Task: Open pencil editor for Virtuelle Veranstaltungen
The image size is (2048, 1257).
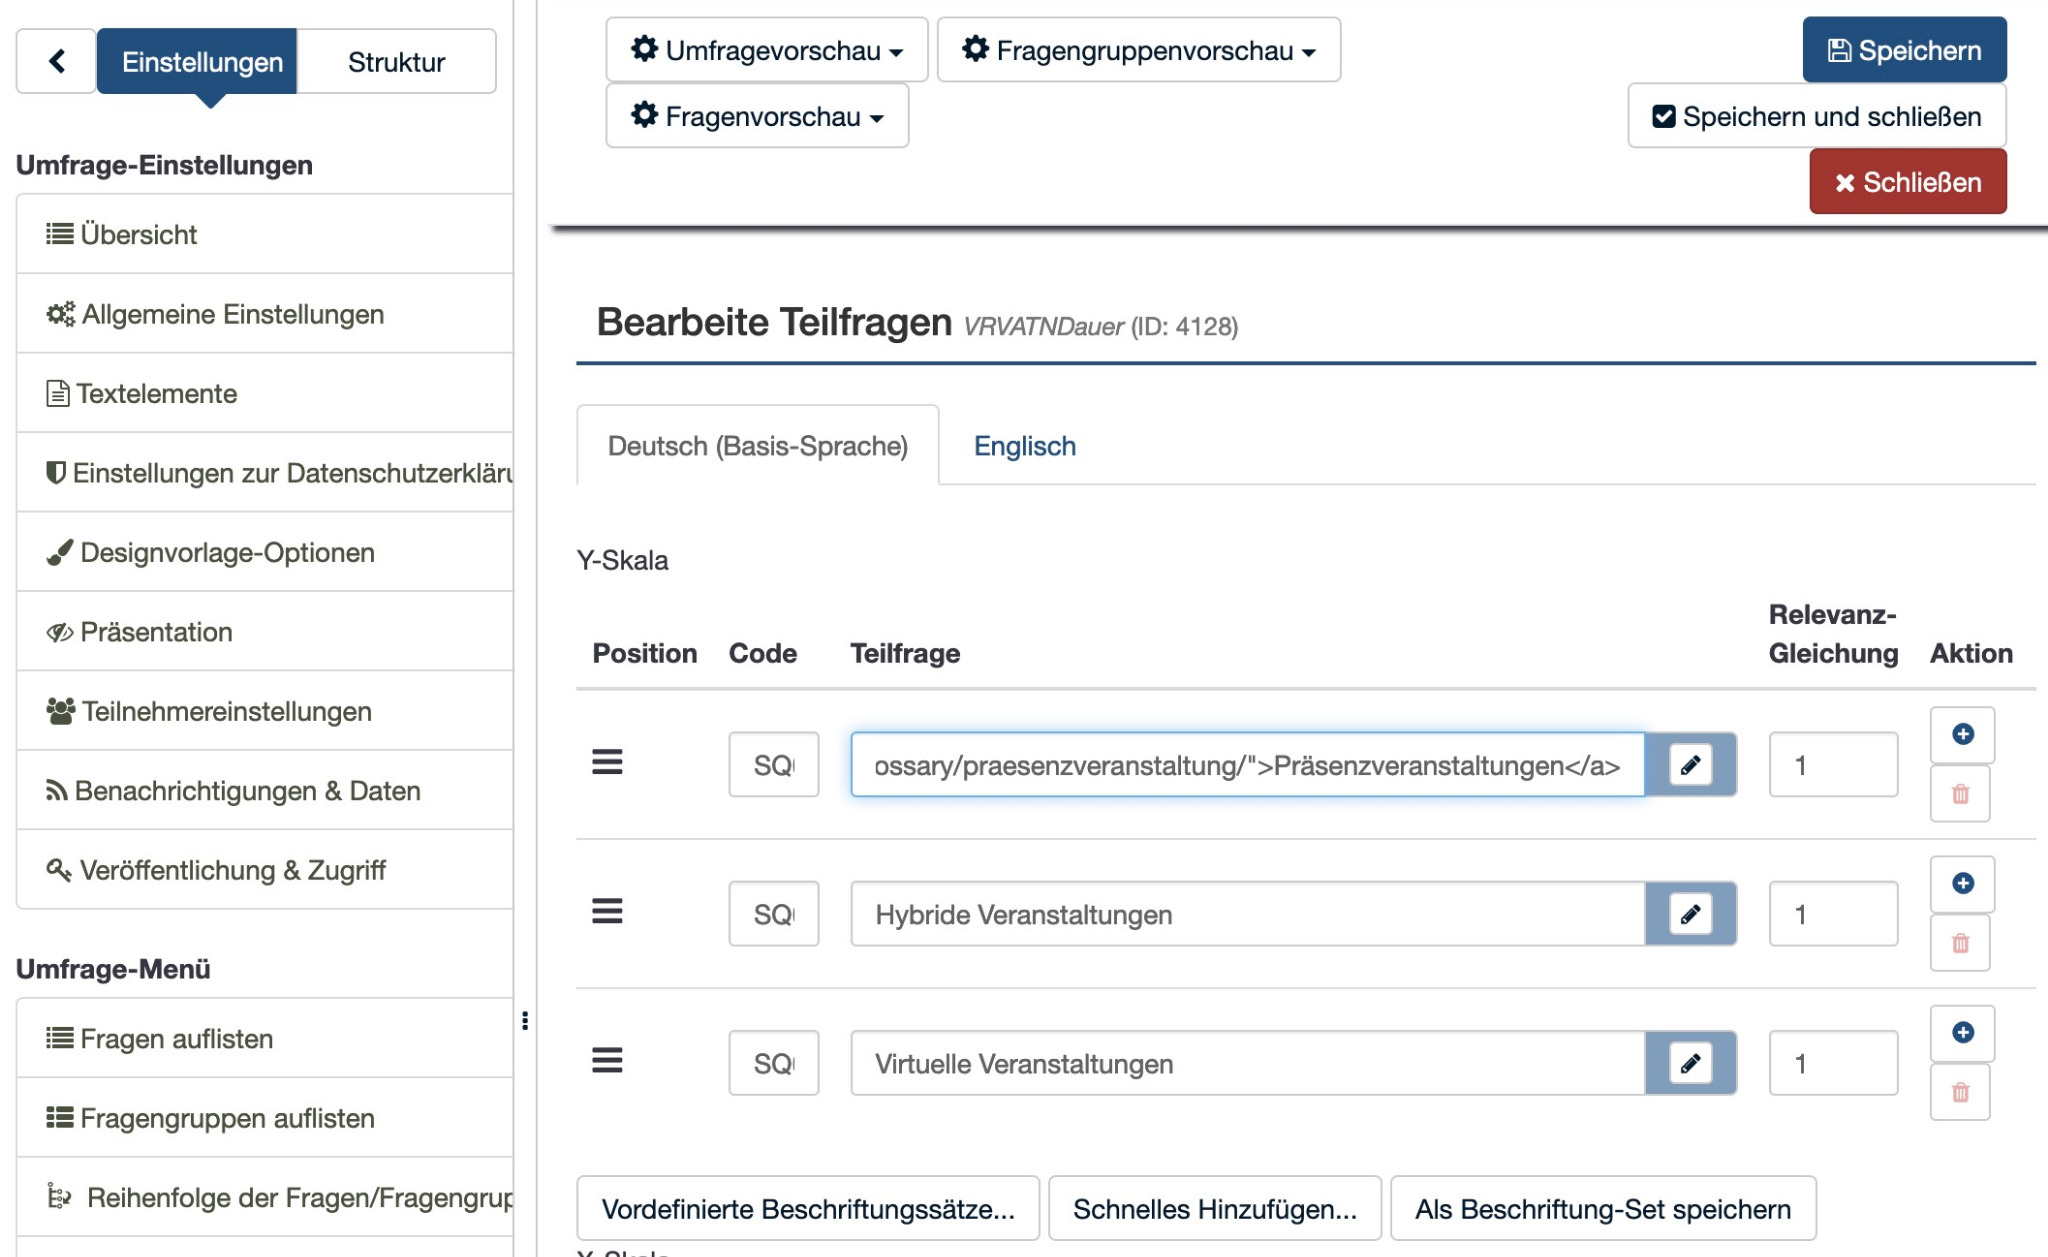Action: pyautogui.click(x=1690, y=1063)
